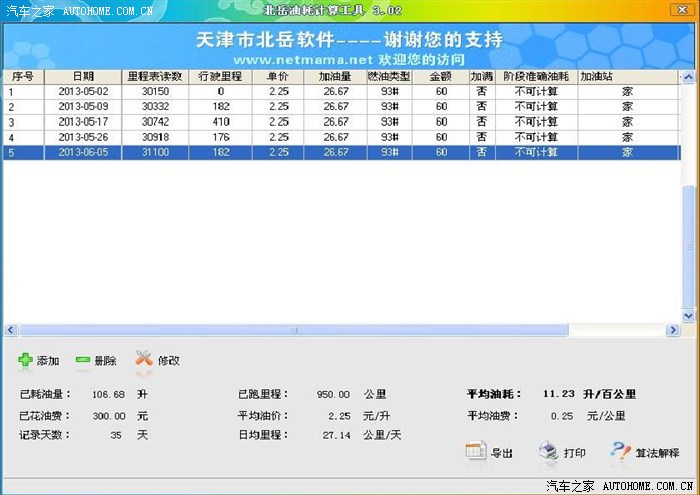Open the www.netmama.net website link
This screenshot has height=495, width=700.
coord(278,59)
